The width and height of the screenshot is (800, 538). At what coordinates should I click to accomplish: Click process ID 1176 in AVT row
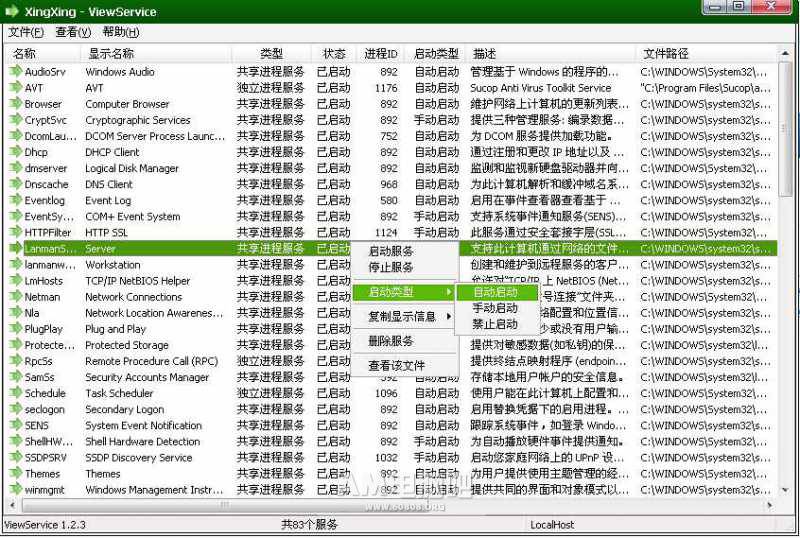click(386, 88)
